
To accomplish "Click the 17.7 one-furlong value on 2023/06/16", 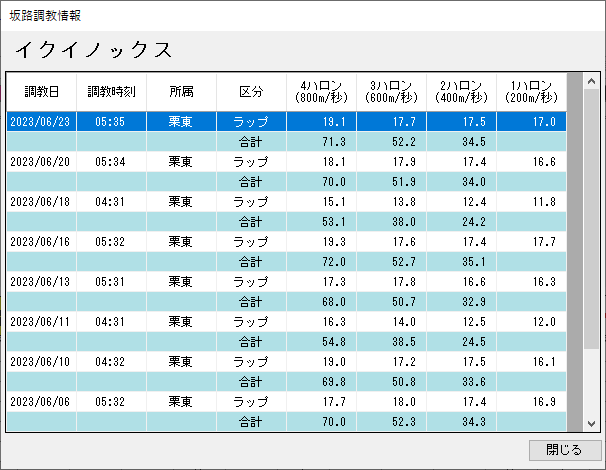I will pos(531,242).
